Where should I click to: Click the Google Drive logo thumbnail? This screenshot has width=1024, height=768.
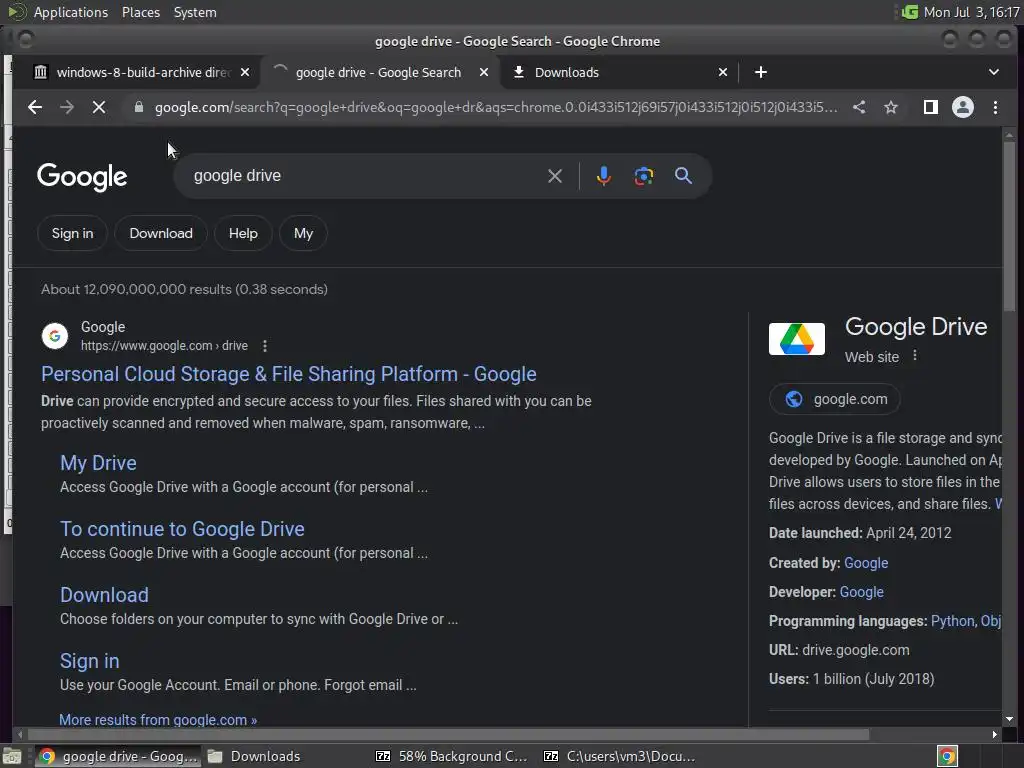tap(797, 338)
